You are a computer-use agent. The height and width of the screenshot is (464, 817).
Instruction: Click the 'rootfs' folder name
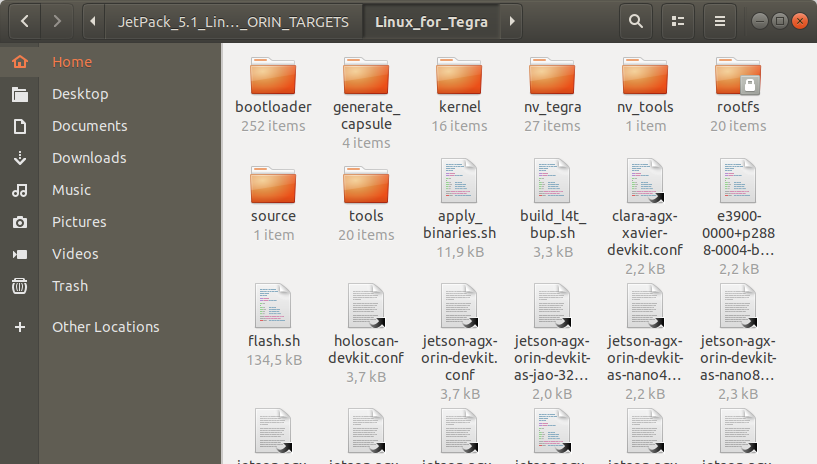pos(738,107)
